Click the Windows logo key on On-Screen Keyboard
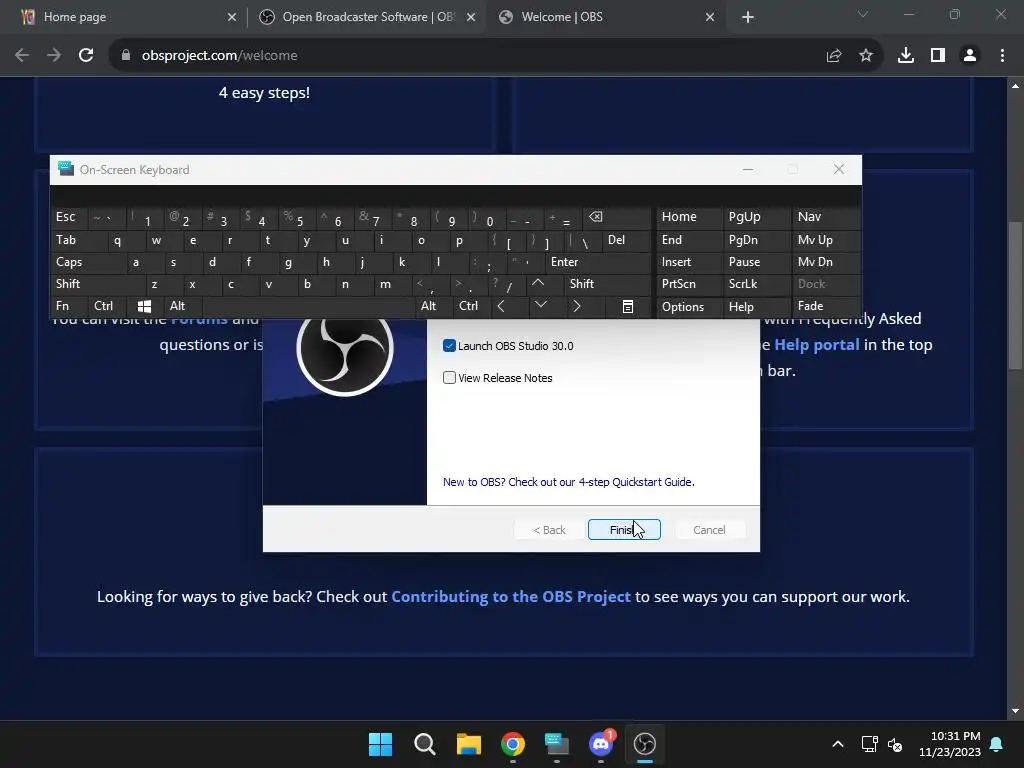 (144, 306)
